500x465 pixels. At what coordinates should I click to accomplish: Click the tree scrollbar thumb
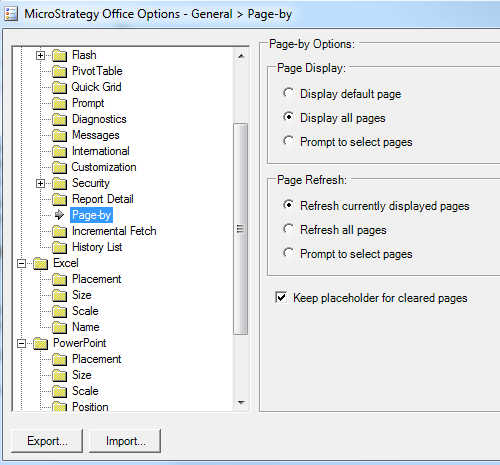240,229
